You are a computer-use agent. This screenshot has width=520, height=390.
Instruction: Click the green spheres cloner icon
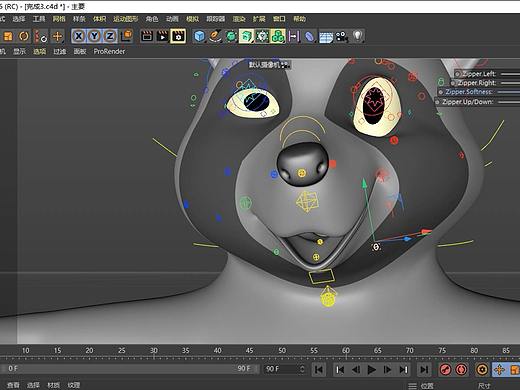(x=278, y=36)
